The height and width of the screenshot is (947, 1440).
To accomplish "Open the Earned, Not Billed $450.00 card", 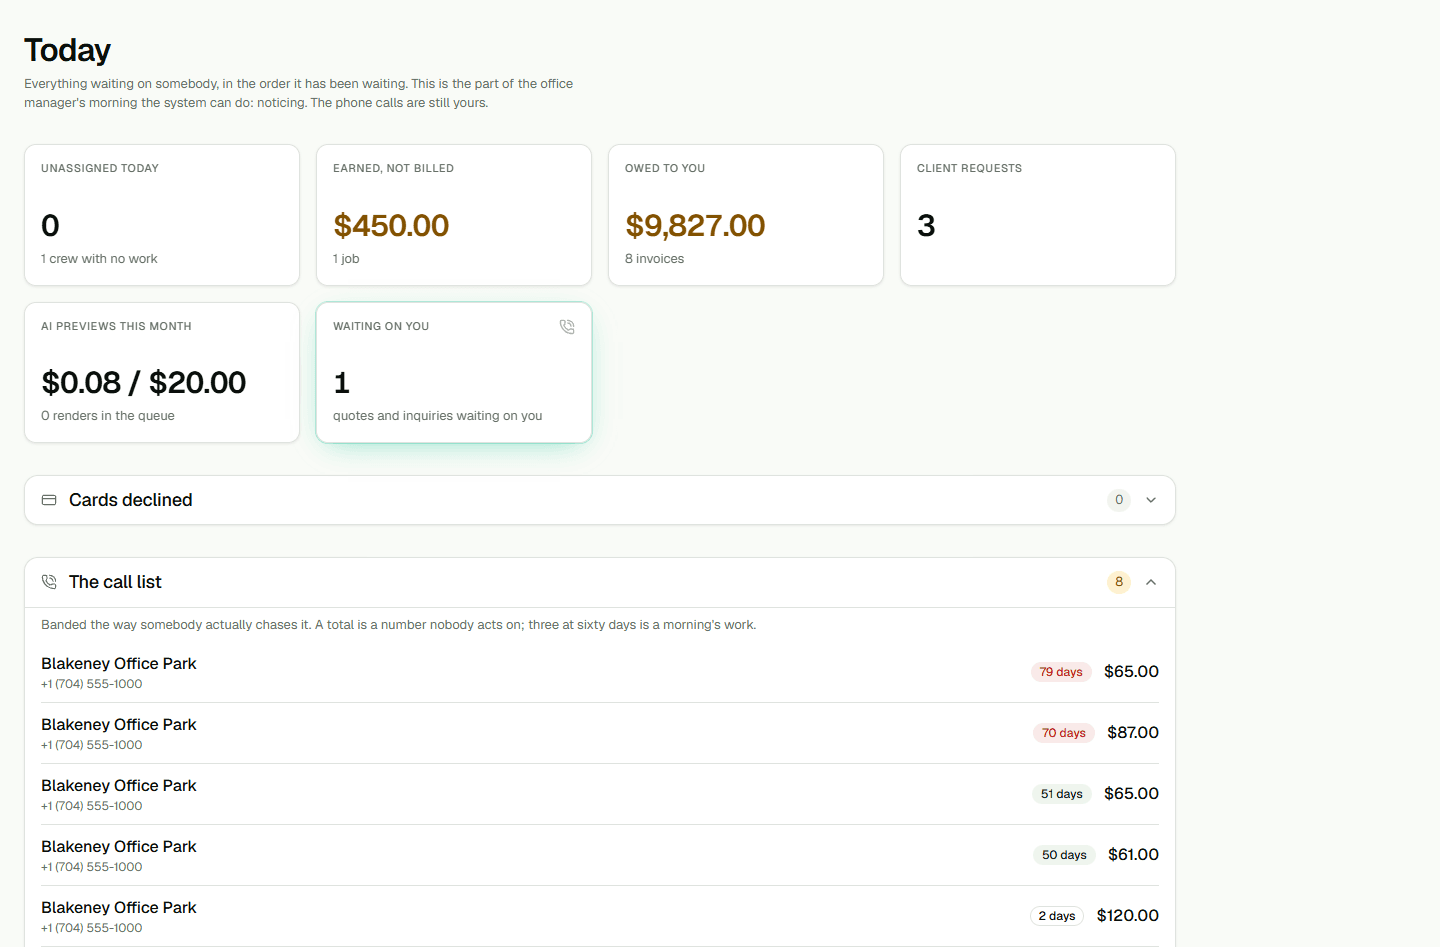I will tap(454, 215).
